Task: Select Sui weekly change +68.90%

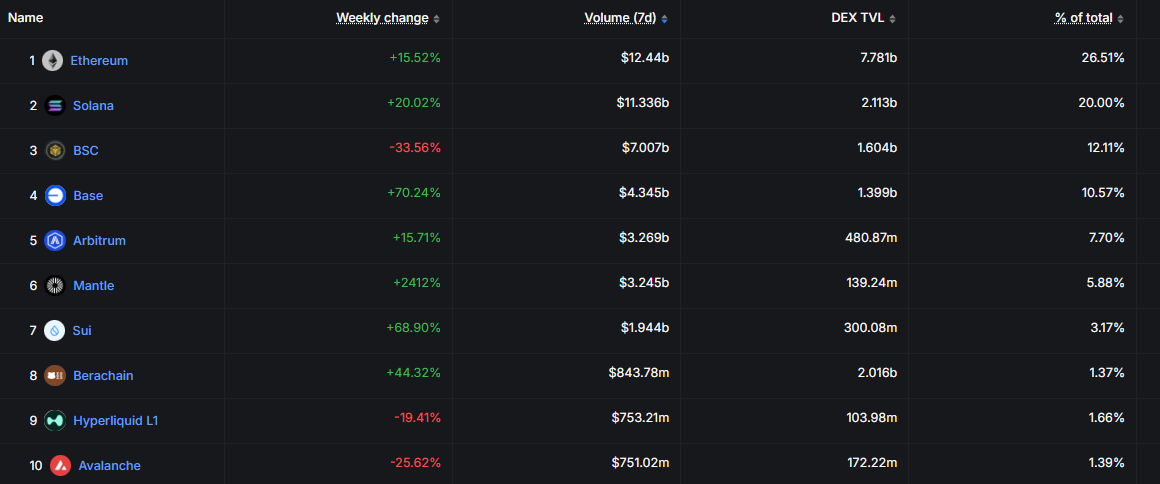Action: [414, 328]
